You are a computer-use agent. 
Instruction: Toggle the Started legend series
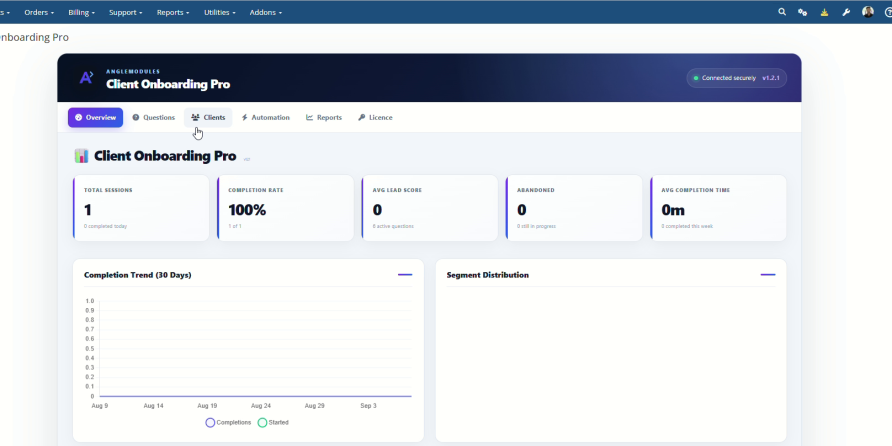273,423
